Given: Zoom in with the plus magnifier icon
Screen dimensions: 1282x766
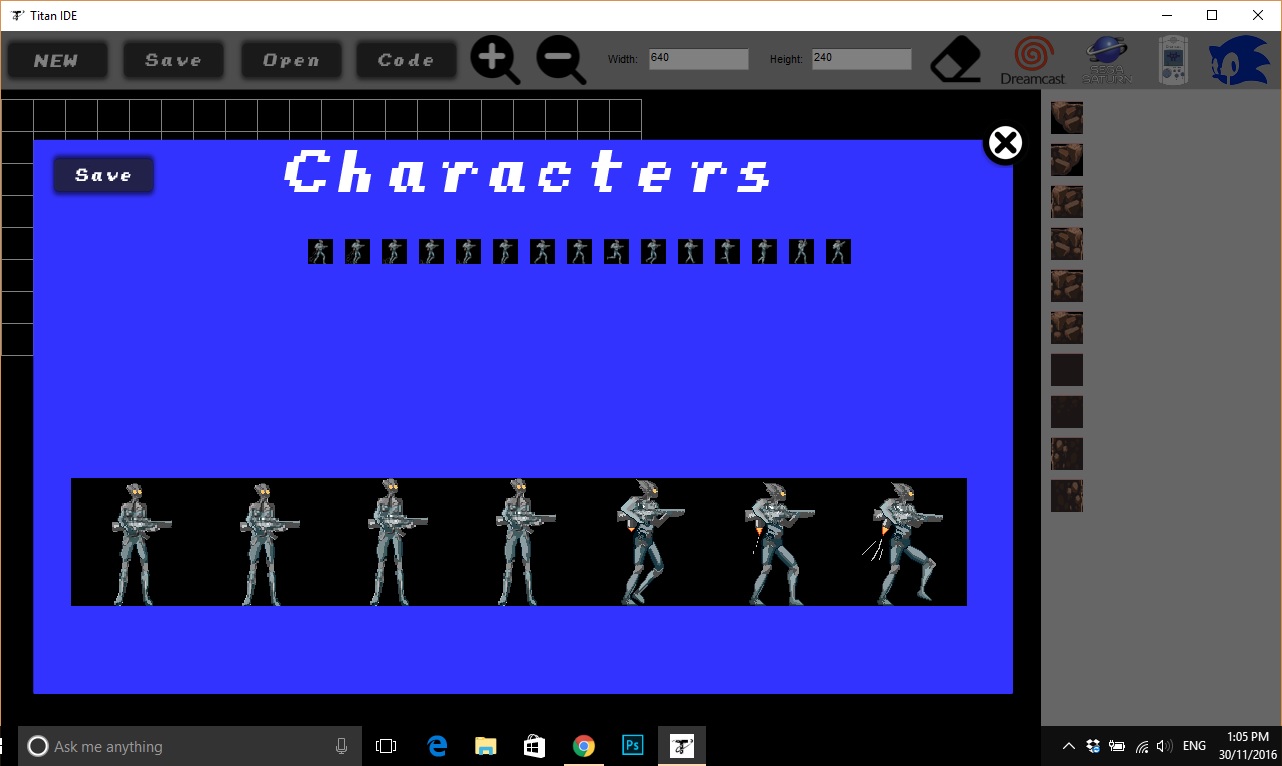Looking at the screenshot, I should pyautogui.click(x=495, y=60).
